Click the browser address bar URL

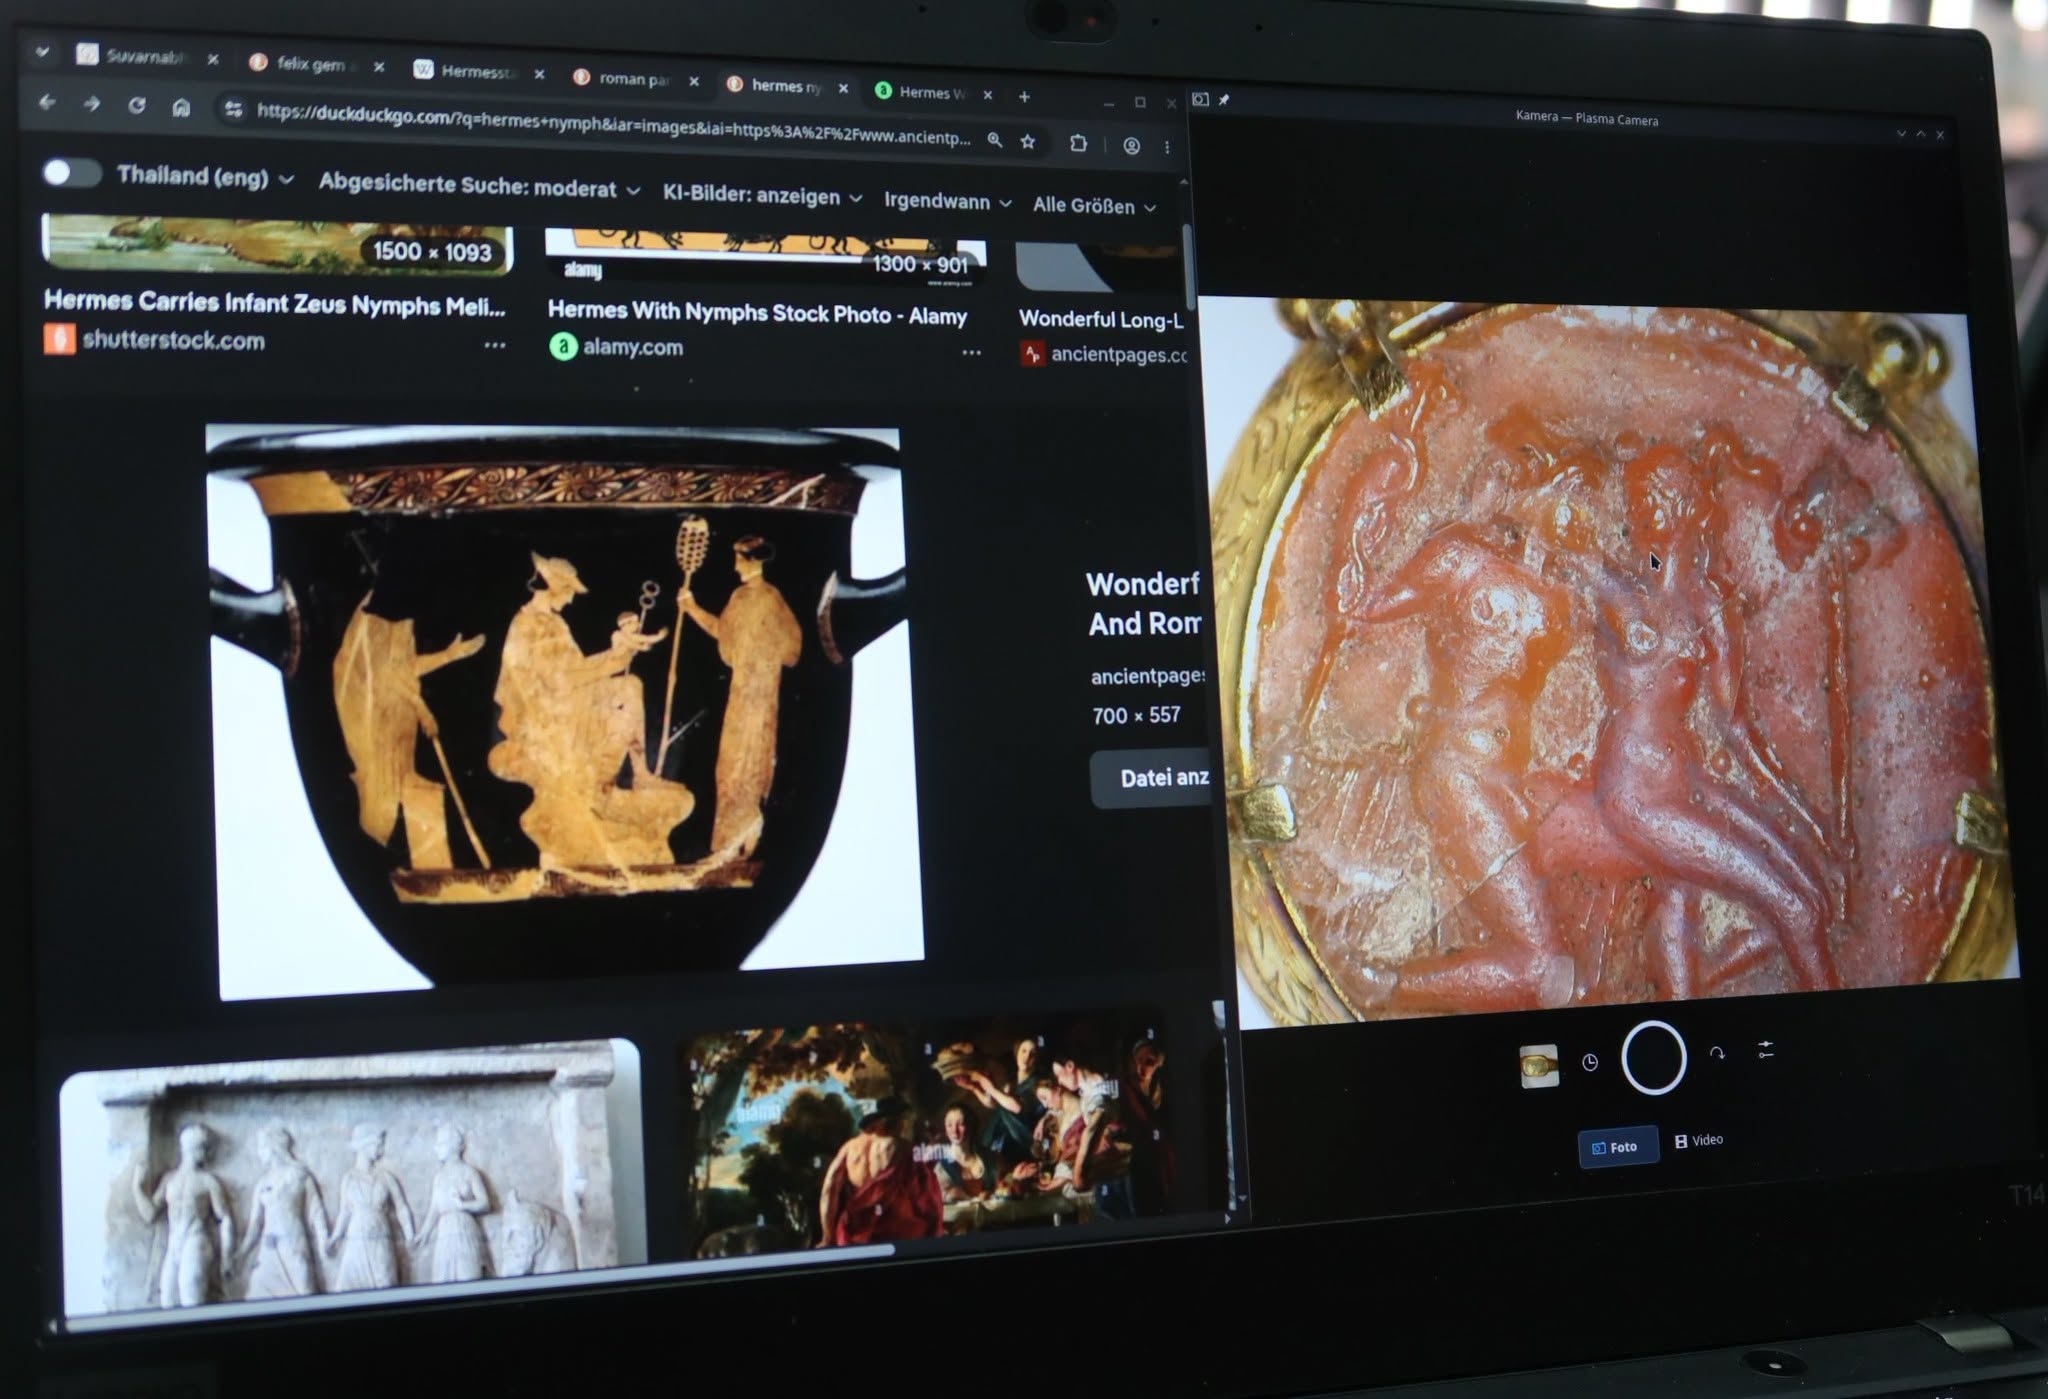click(613, 125)
